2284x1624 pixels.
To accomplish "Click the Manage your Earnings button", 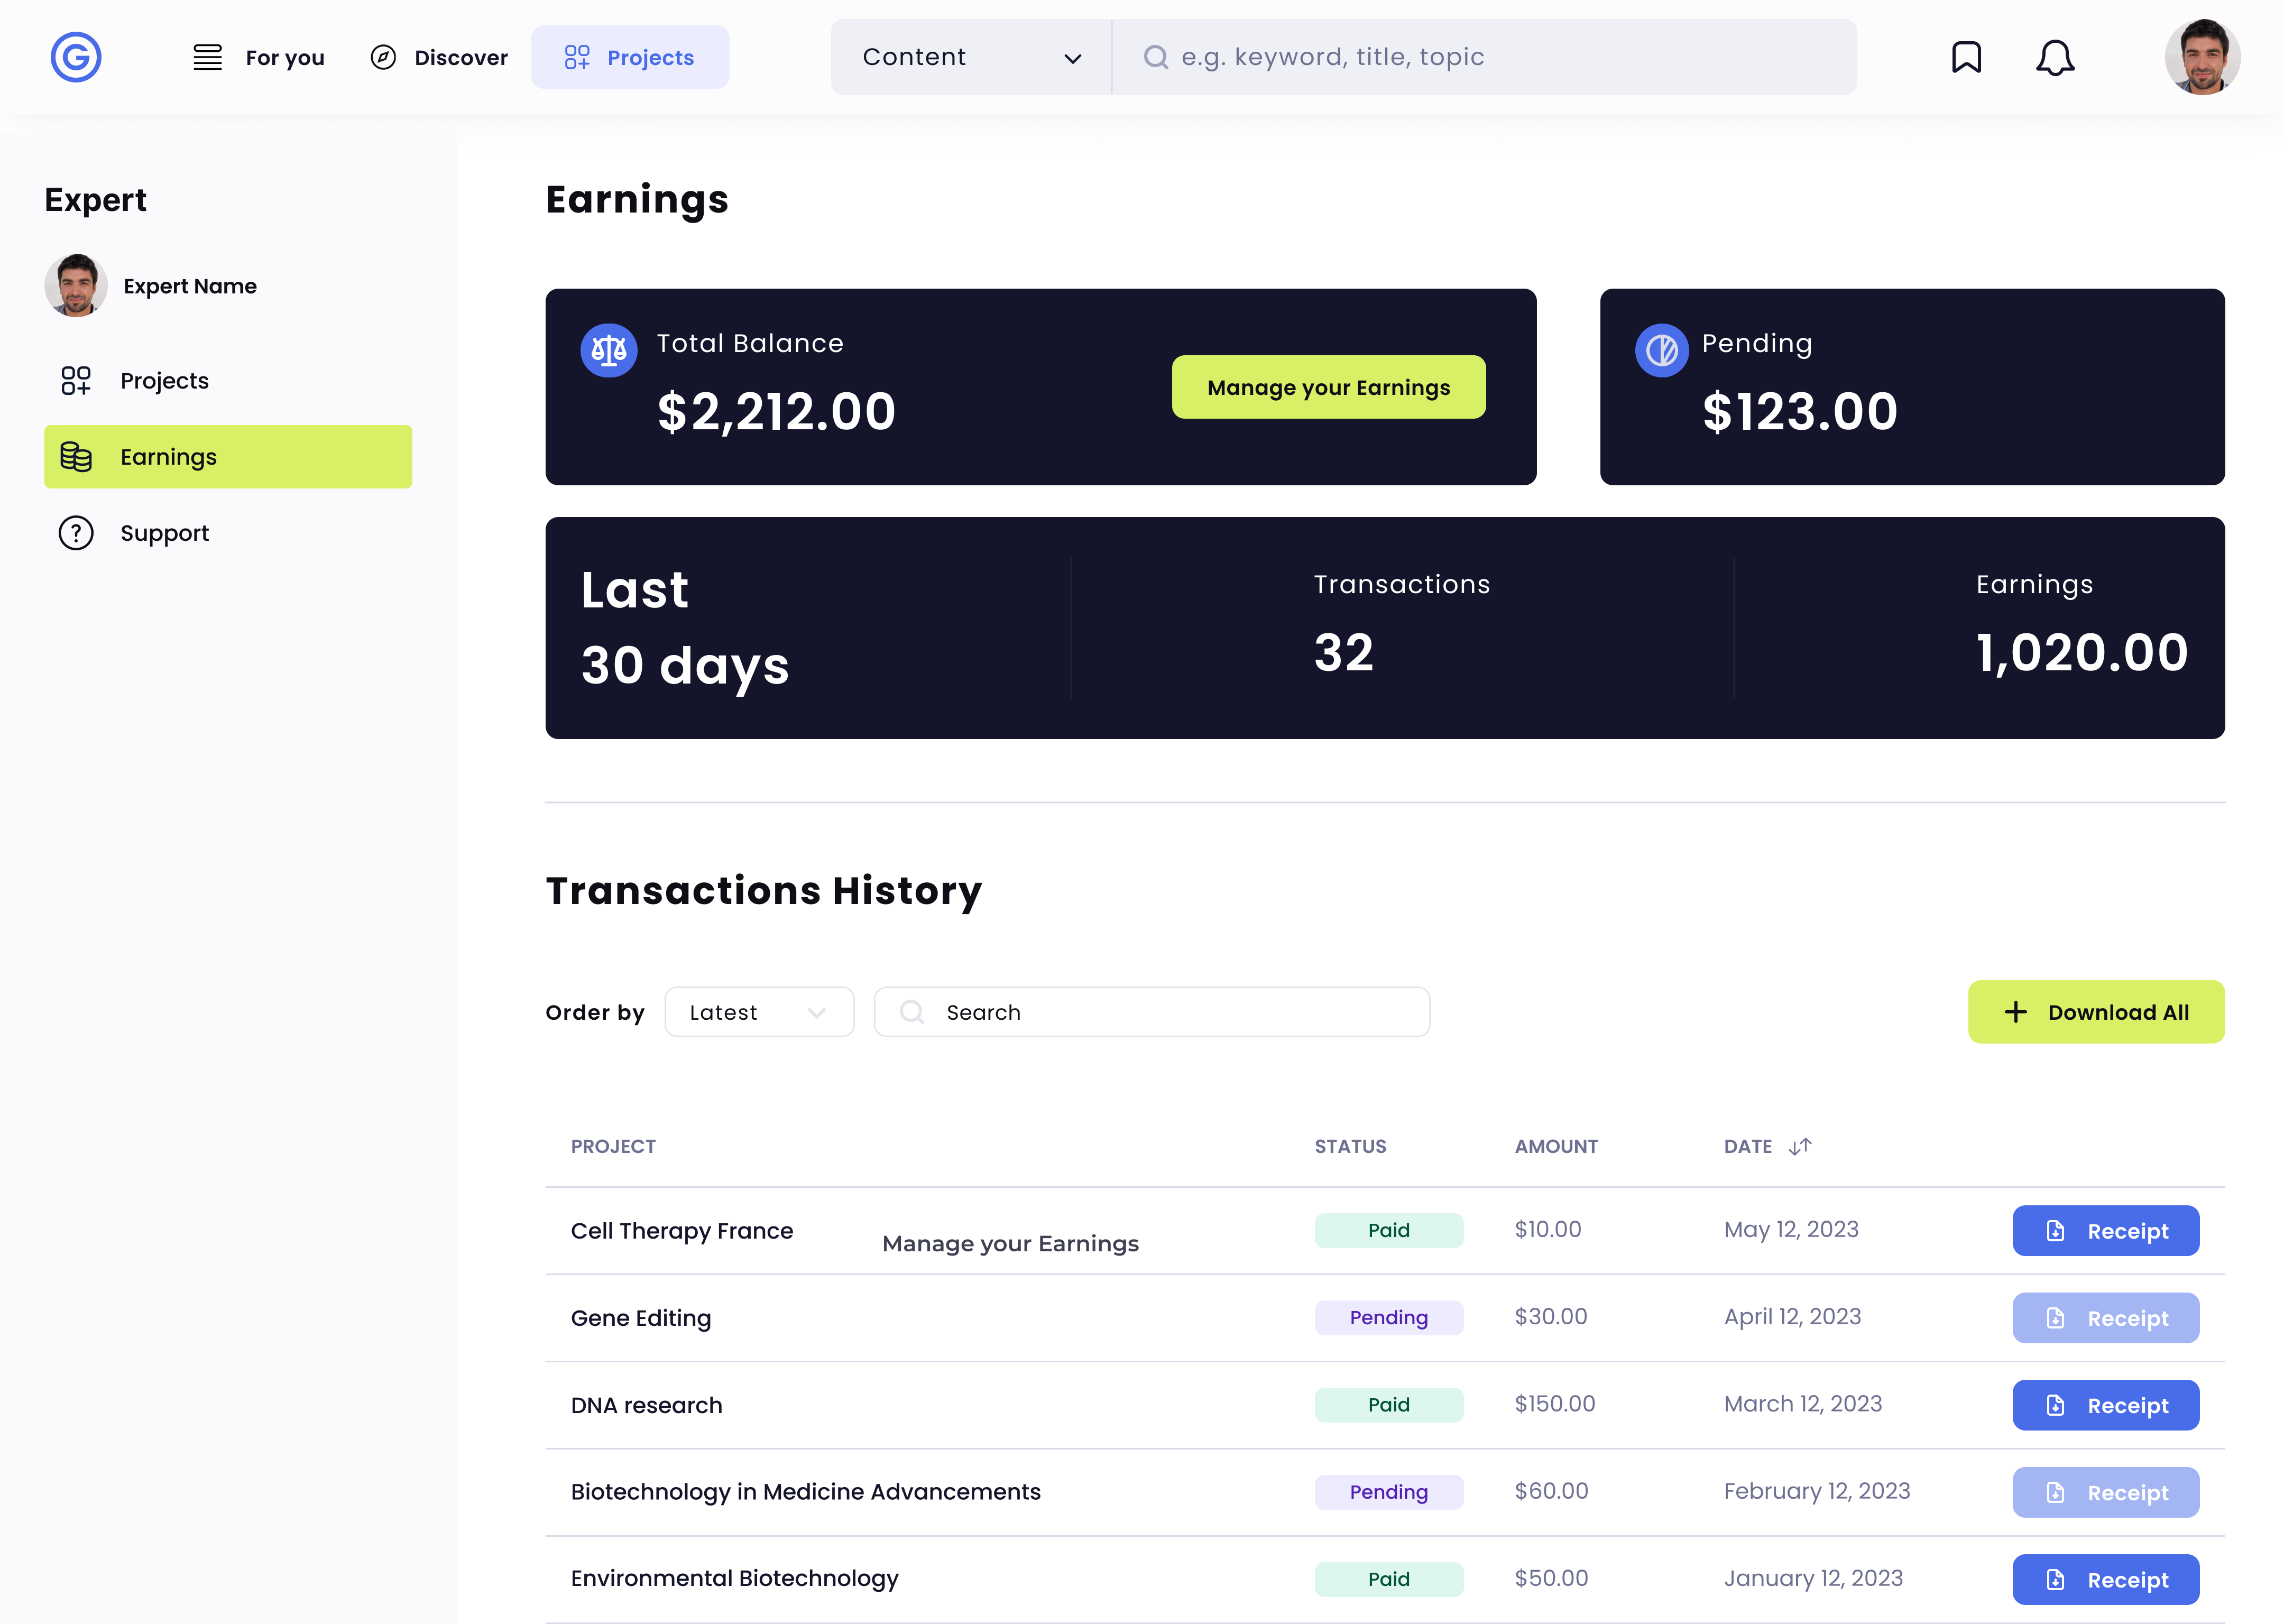I will click(x=1328, y=387).
